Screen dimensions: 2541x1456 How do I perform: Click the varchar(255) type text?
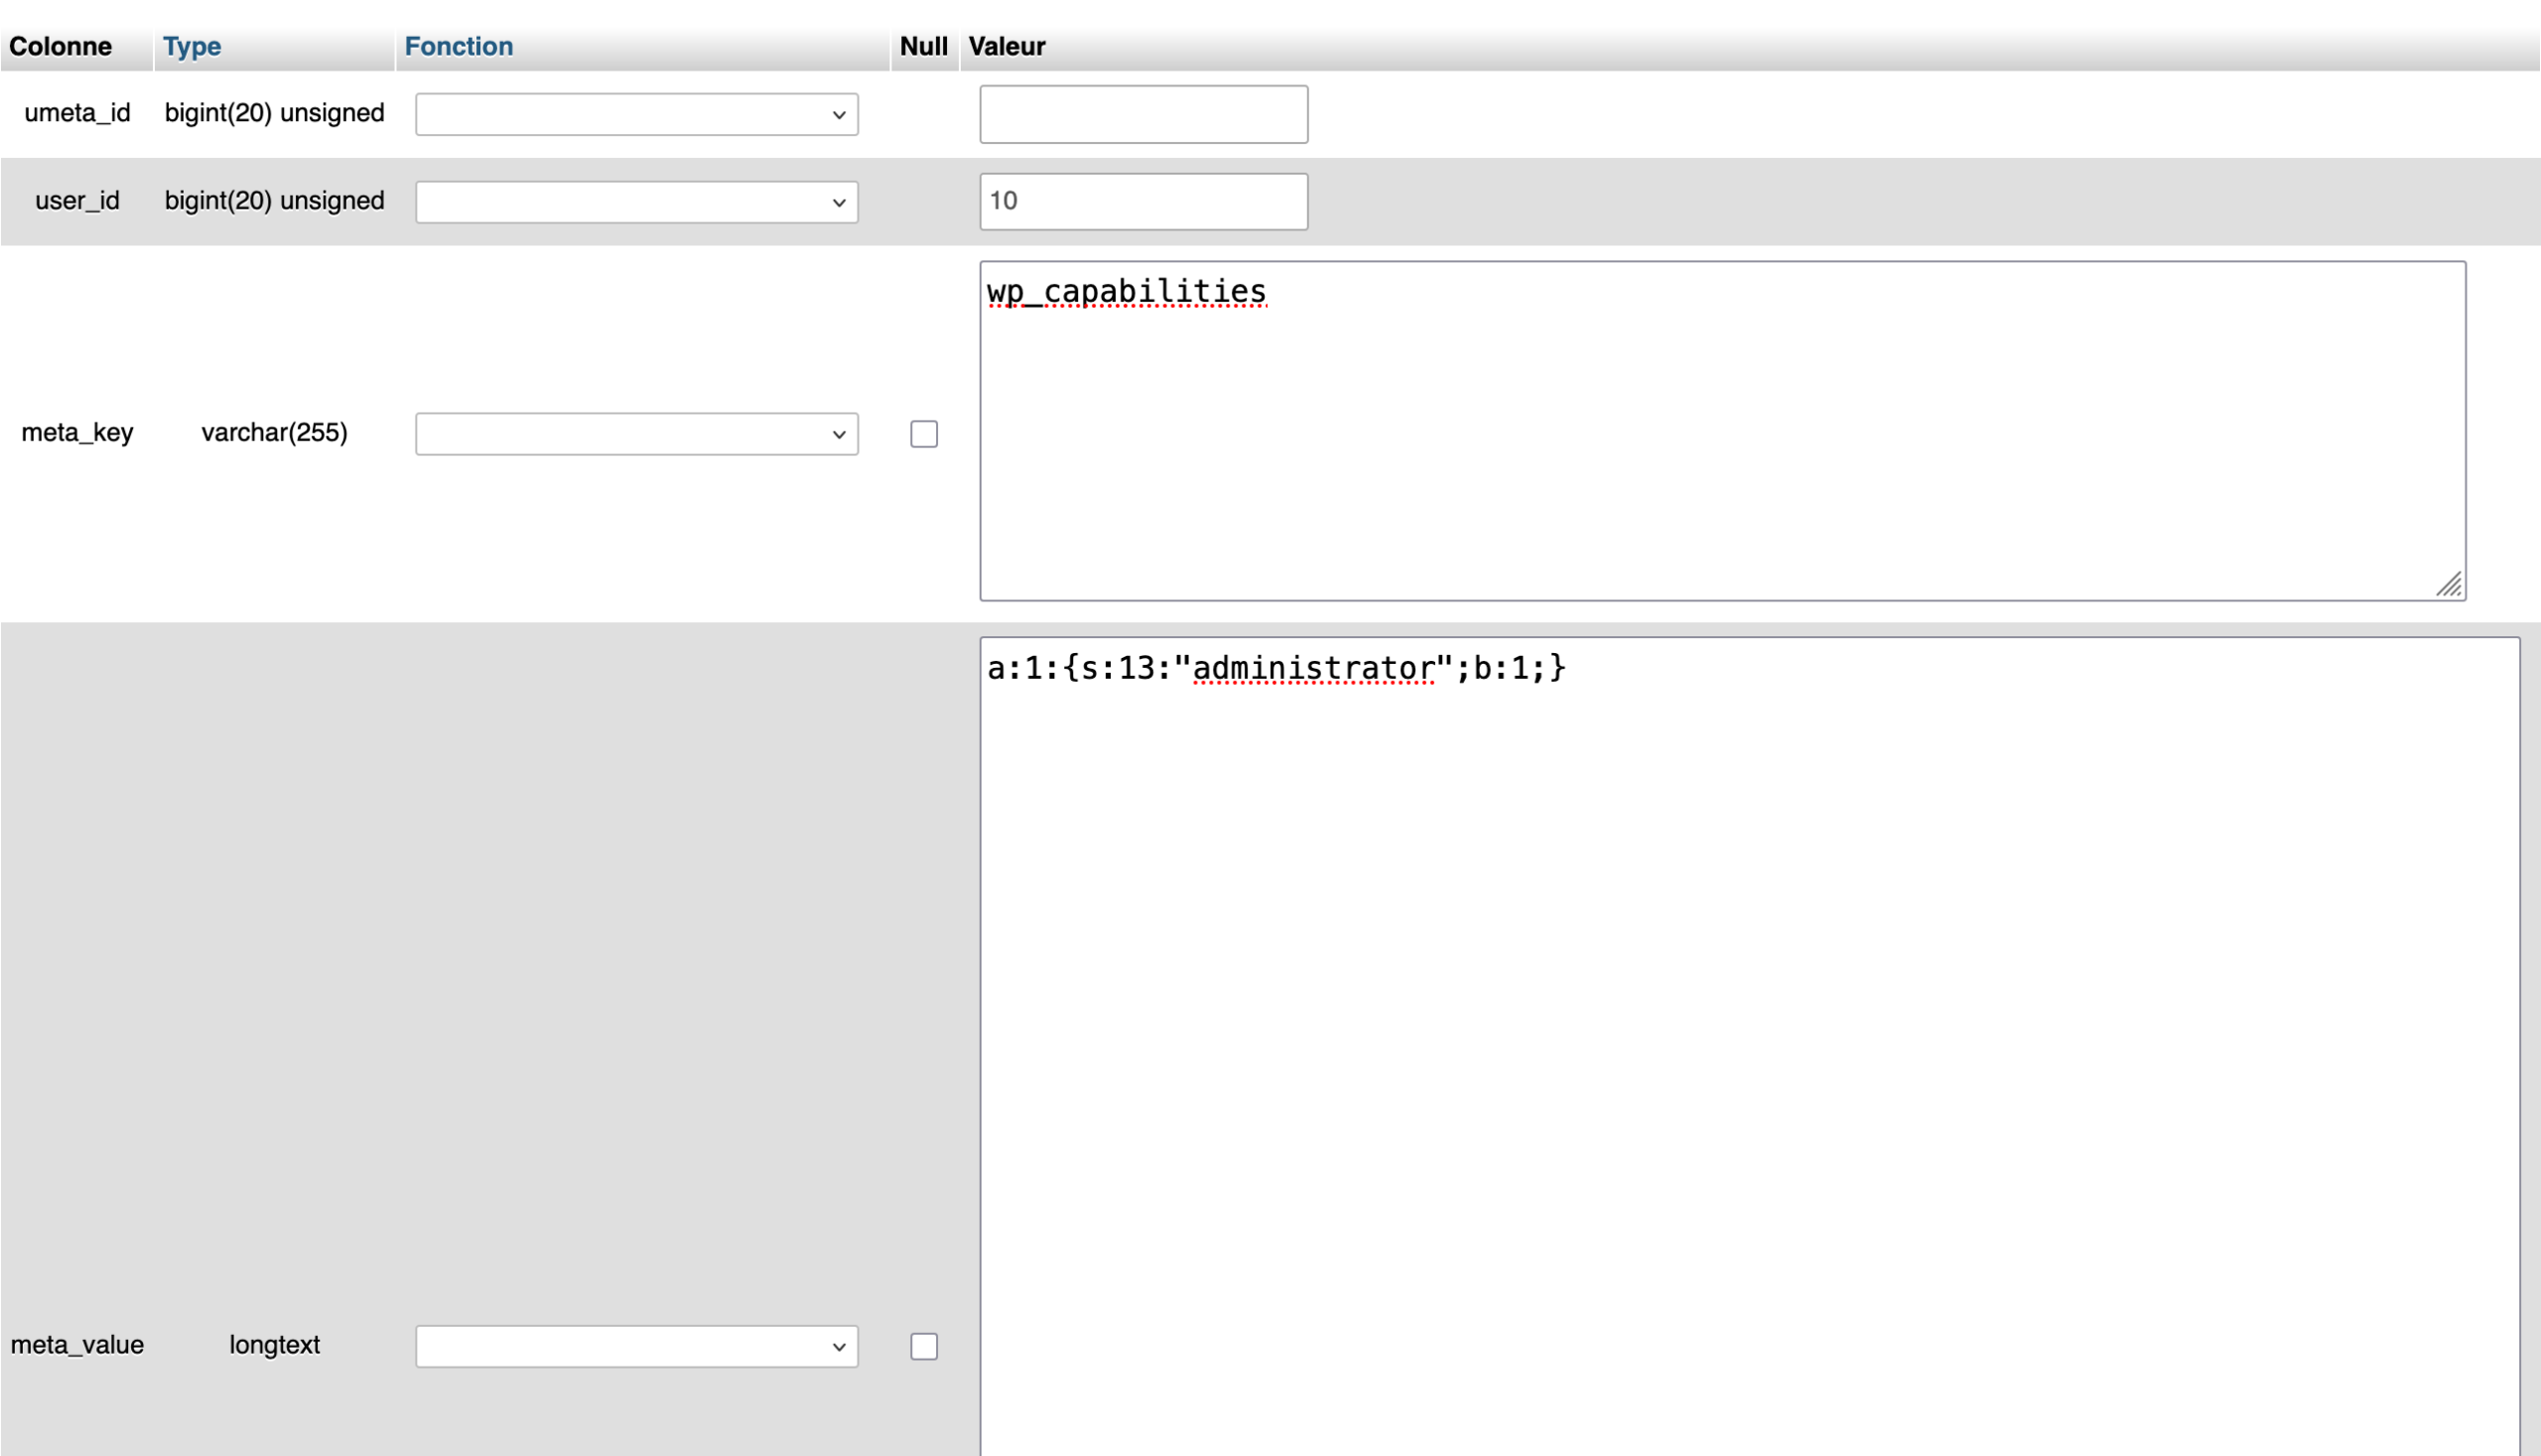(274, 433)
